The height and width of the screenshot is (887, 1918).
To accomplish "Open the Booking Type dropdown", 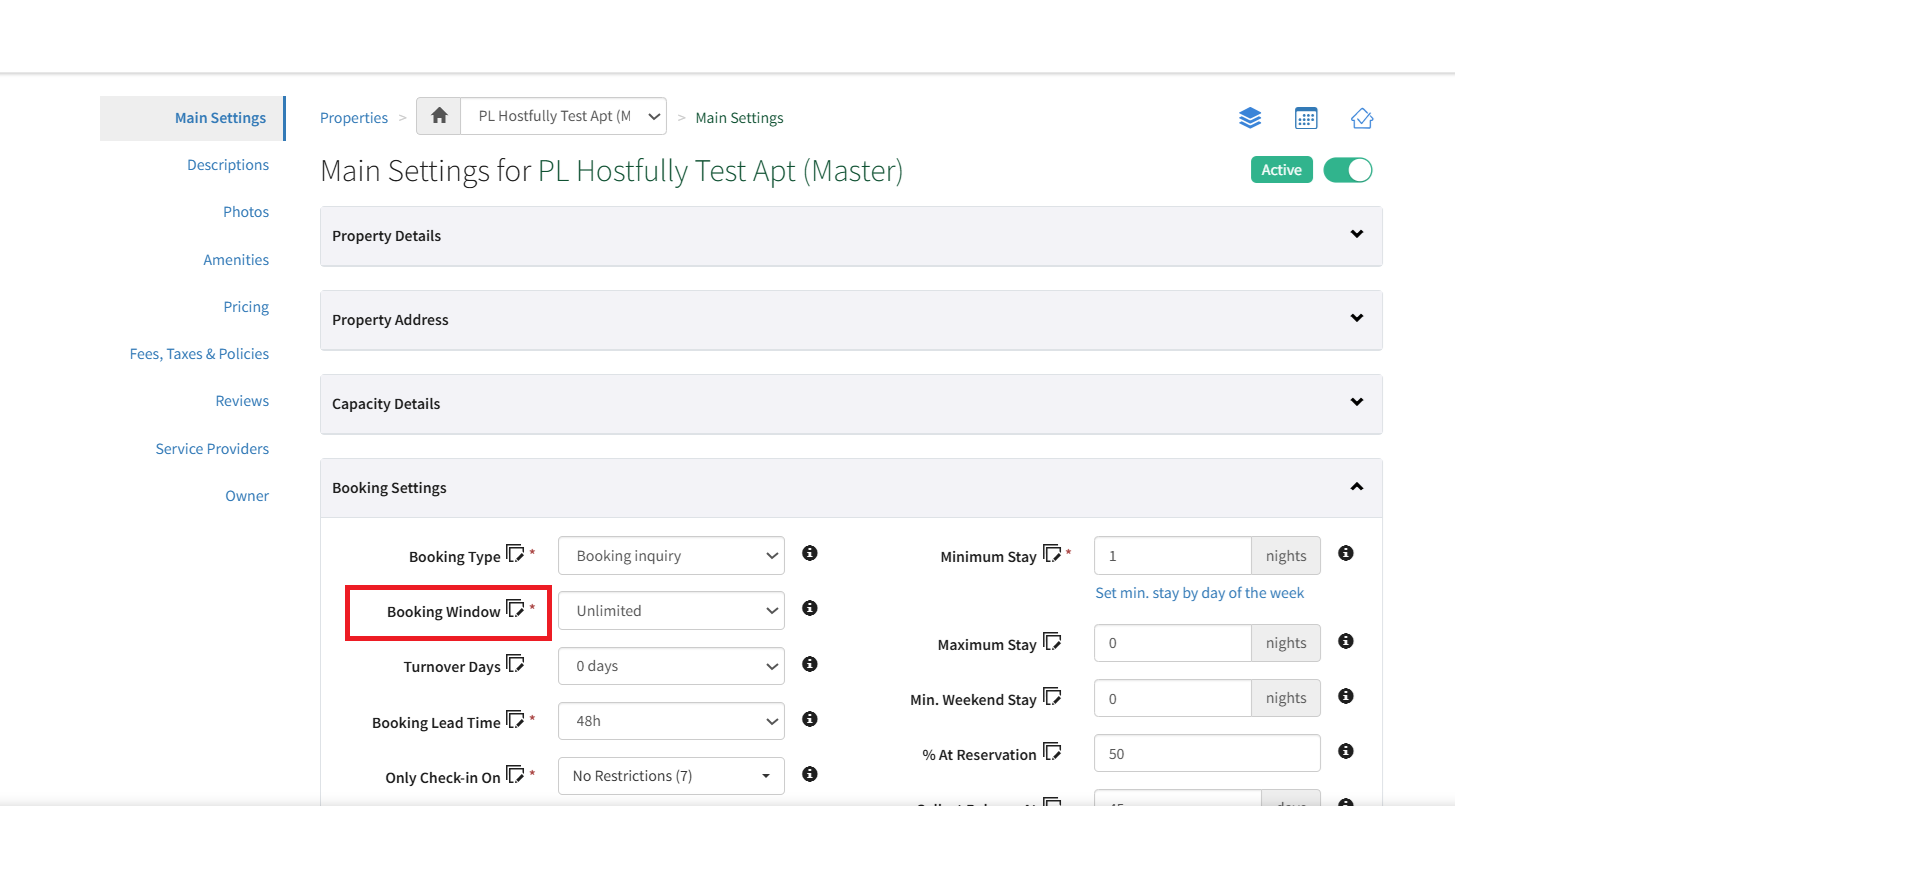I will (671, 556).
